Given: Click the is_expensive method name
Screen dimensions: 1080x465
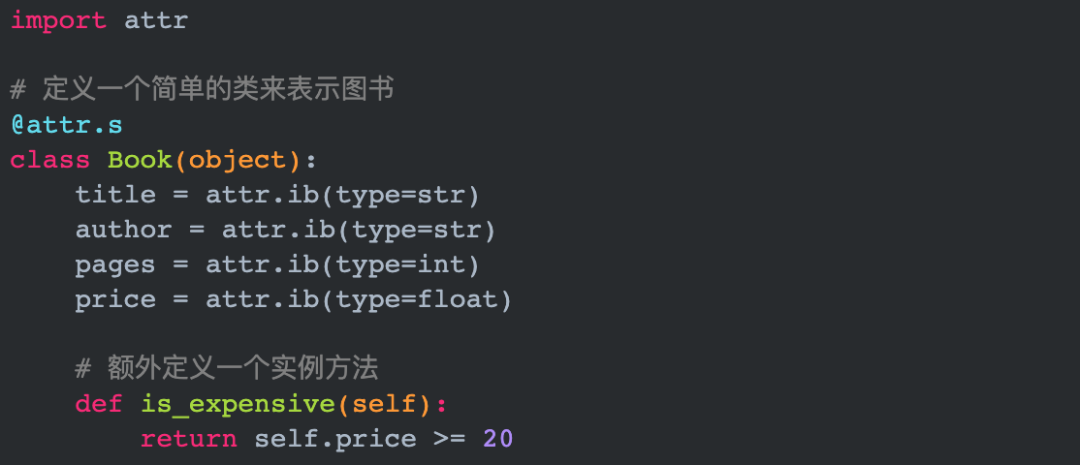Looking at the screenshot, I should (x=238, y=404).
